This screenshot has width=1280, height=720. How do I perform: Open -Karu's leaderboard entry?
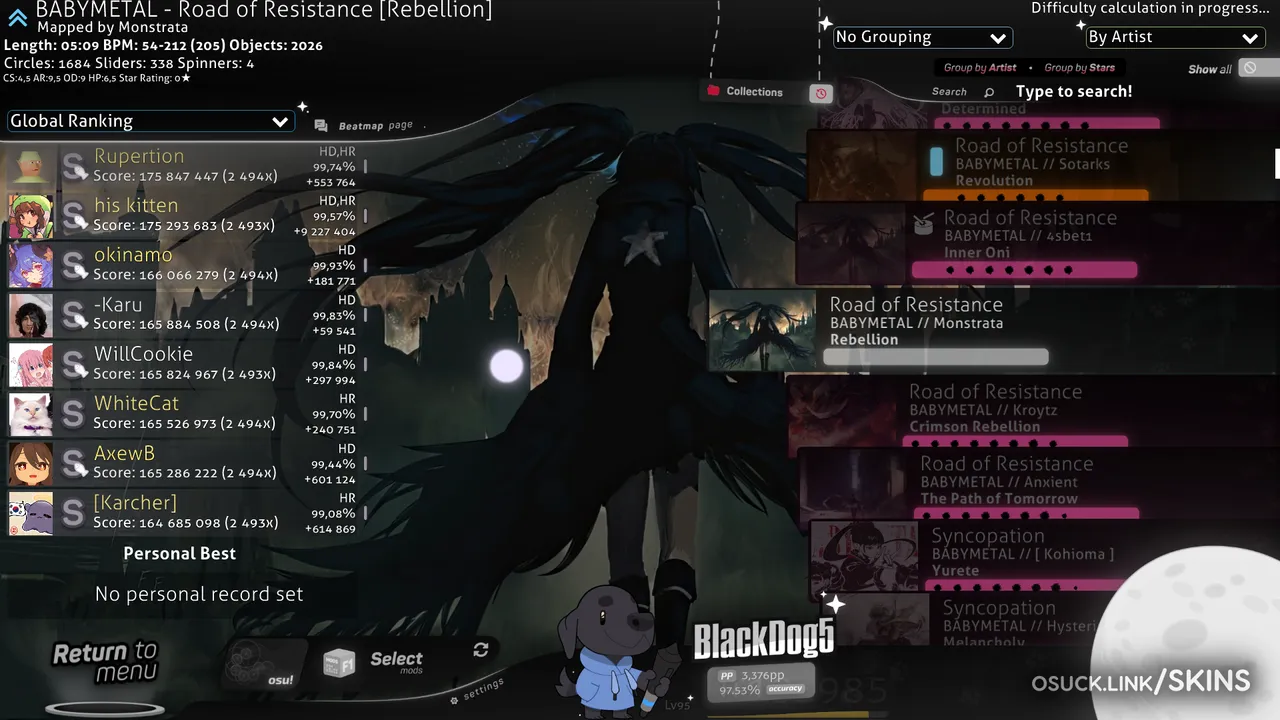point(183,315)
